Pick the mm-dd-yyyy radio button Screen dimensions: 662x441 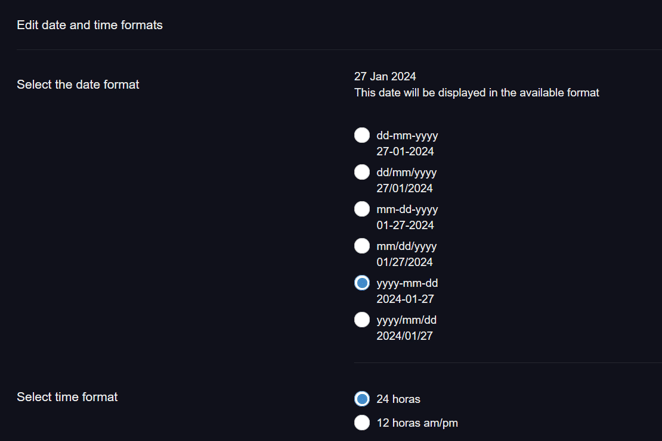point(362,209)
